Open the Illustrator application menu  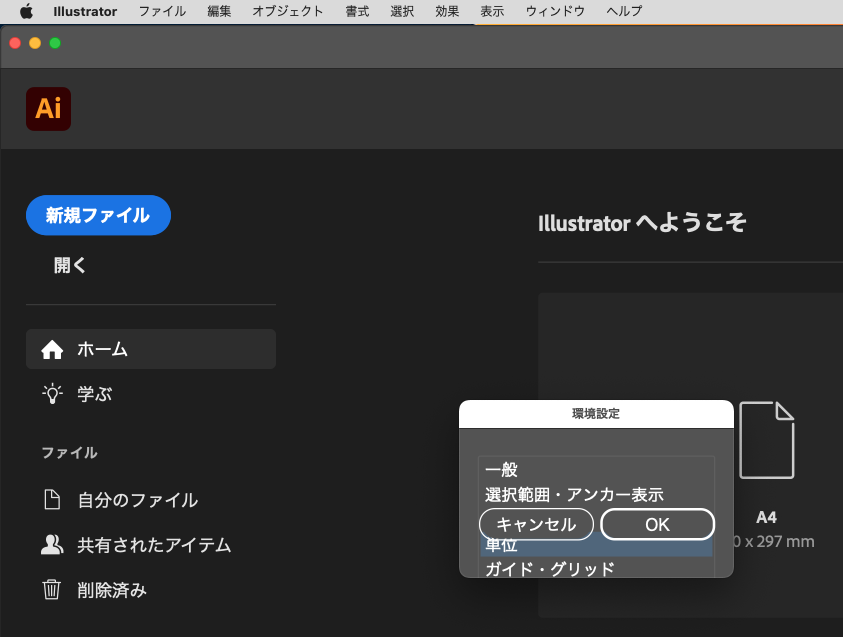pos(85,11)
